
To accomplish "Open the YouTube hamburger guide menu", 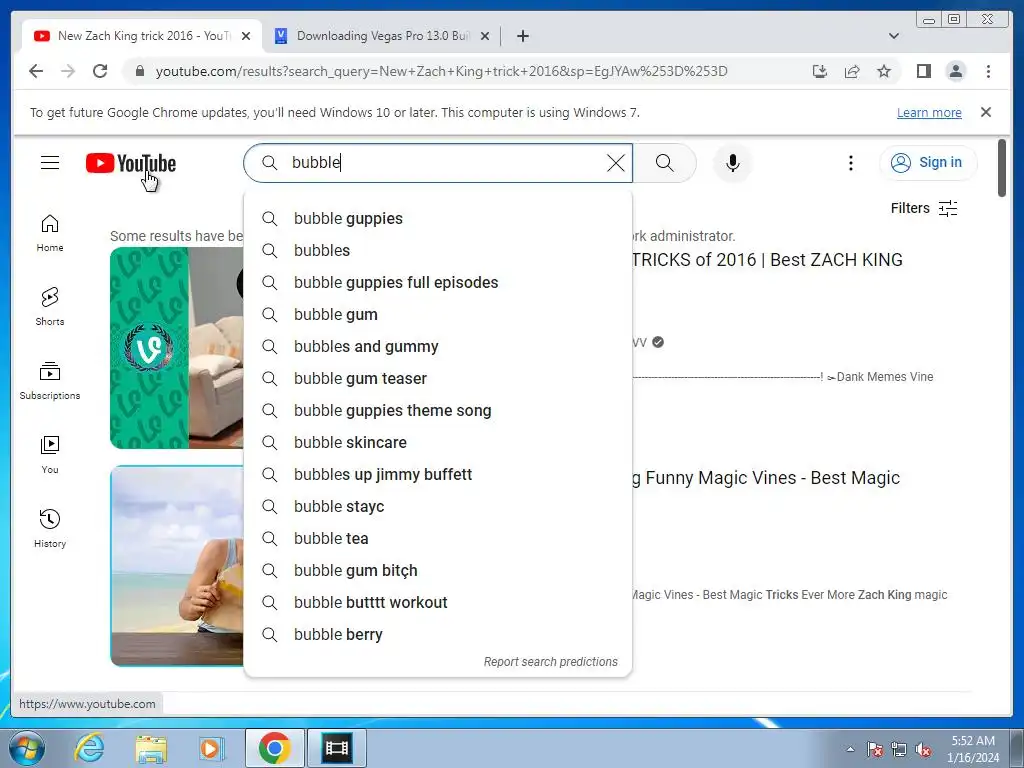I will [50, 163].
